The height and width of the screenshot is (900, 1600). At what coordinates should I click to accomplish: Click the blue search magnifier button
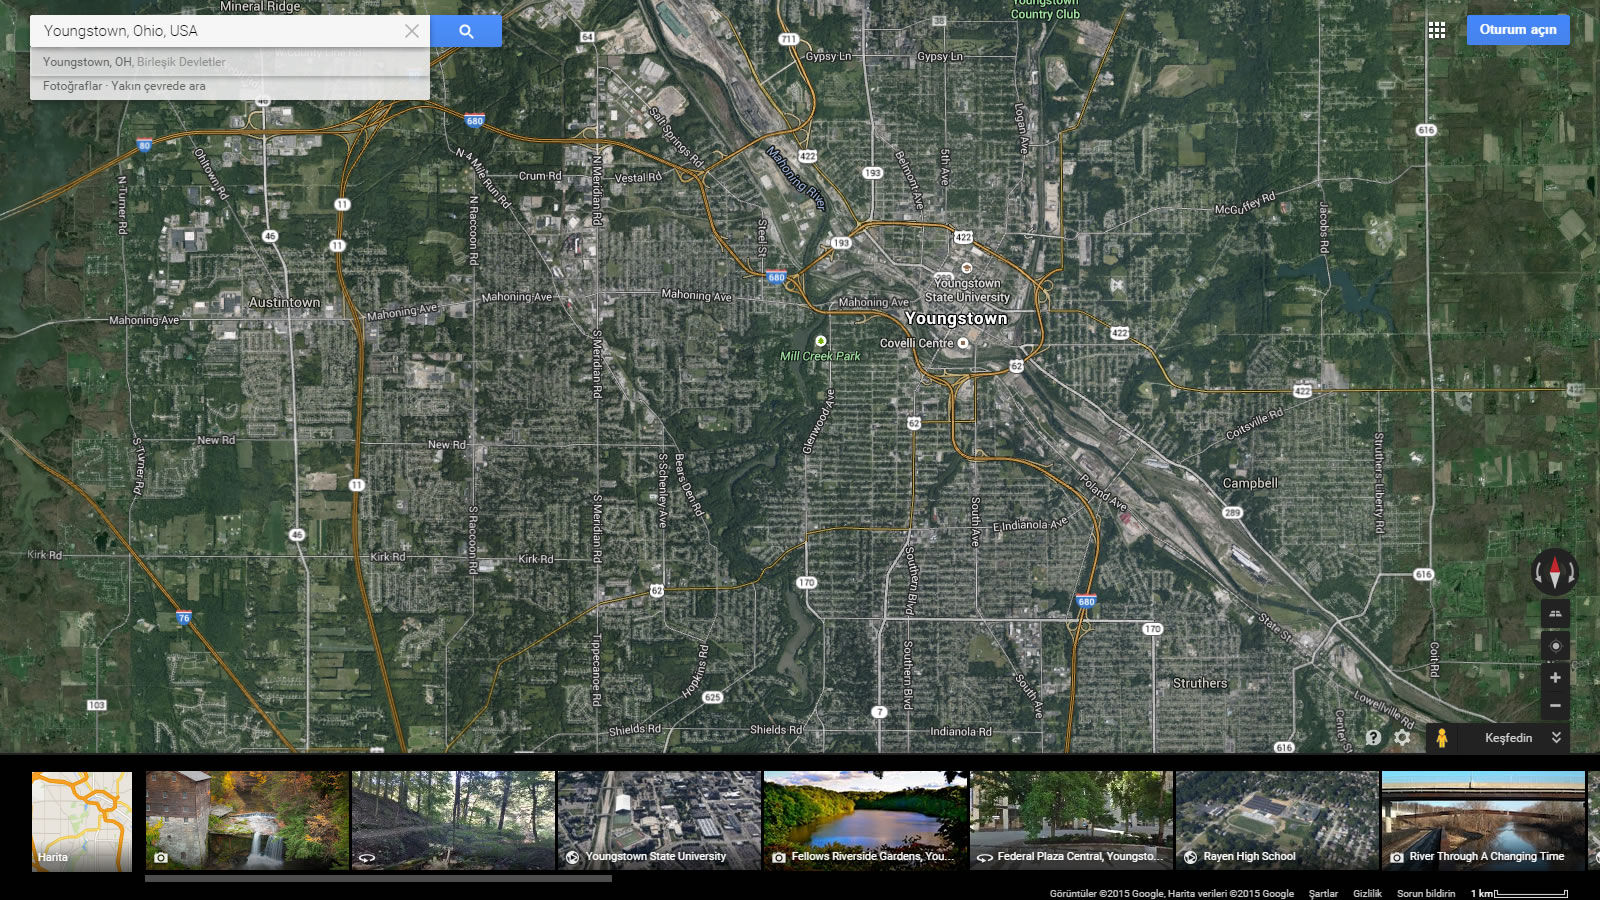tap(466, 31)
